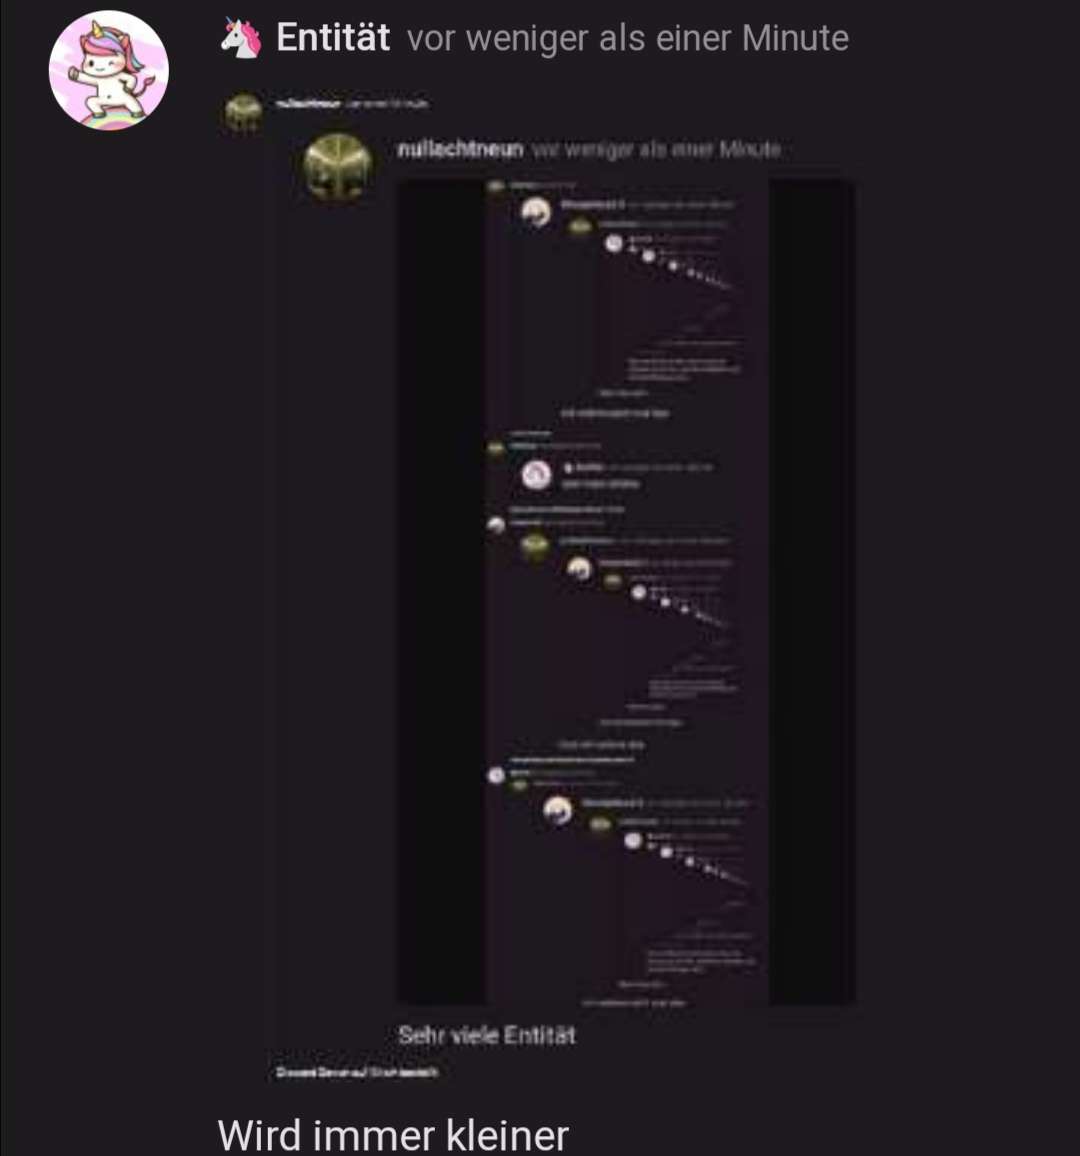
Task: Click the blurred nullachtneun username
Action: tap(460, 150)
